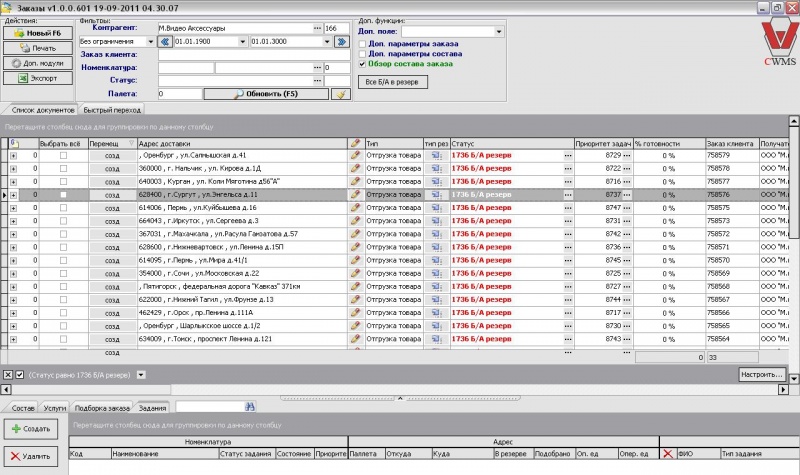
Task: Switch to the Быстрый переход tab
Action: (111, 108)
